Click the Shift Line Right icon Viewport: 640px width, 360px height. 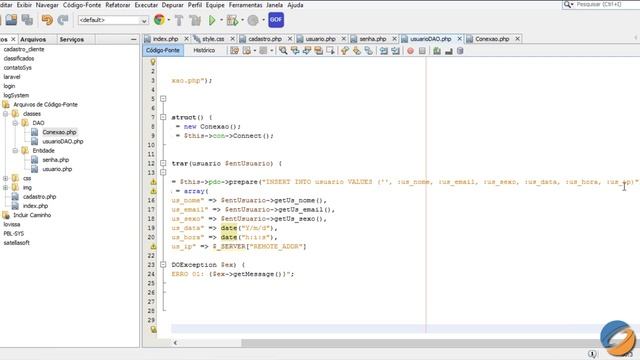(396, 51)
